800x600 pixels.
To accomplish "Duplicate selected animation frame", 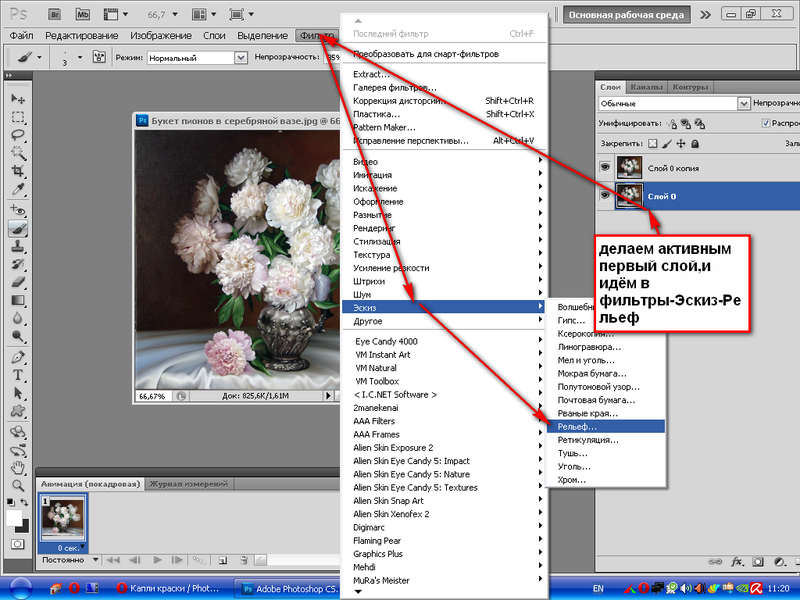I will pyautogui.click(x=223, y=560).
